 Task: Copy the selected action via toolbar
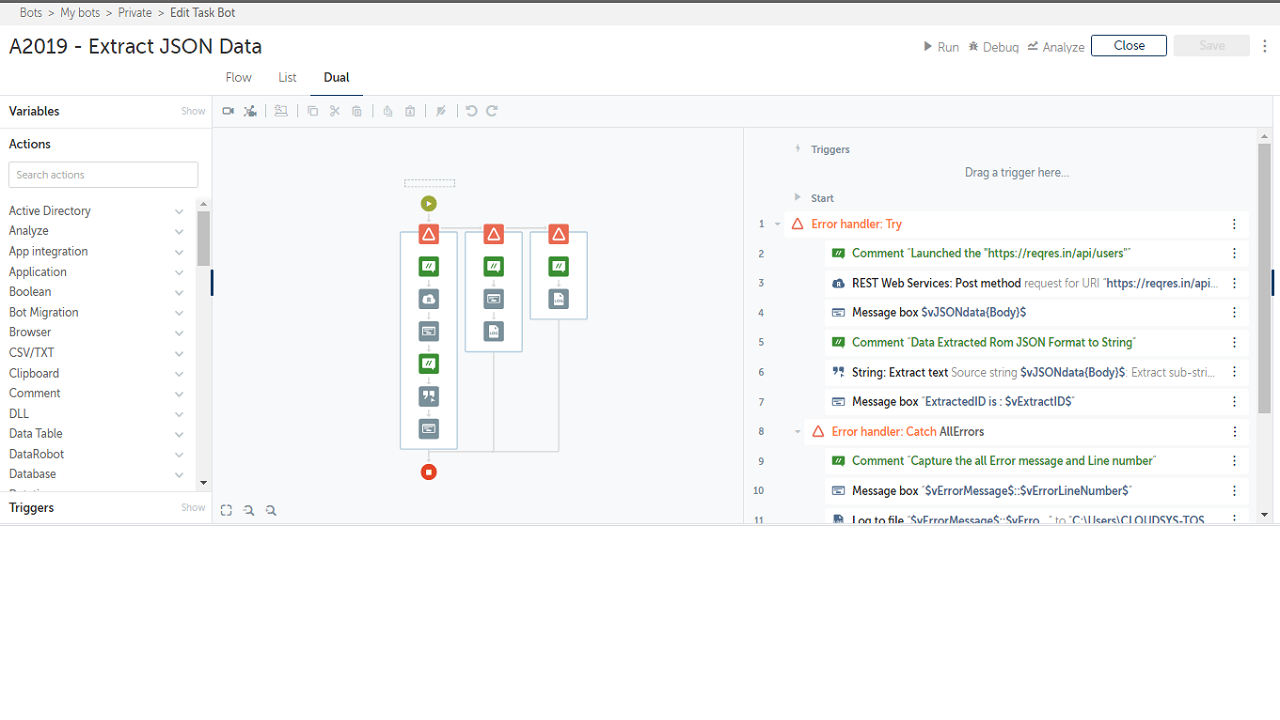(313, 111)
